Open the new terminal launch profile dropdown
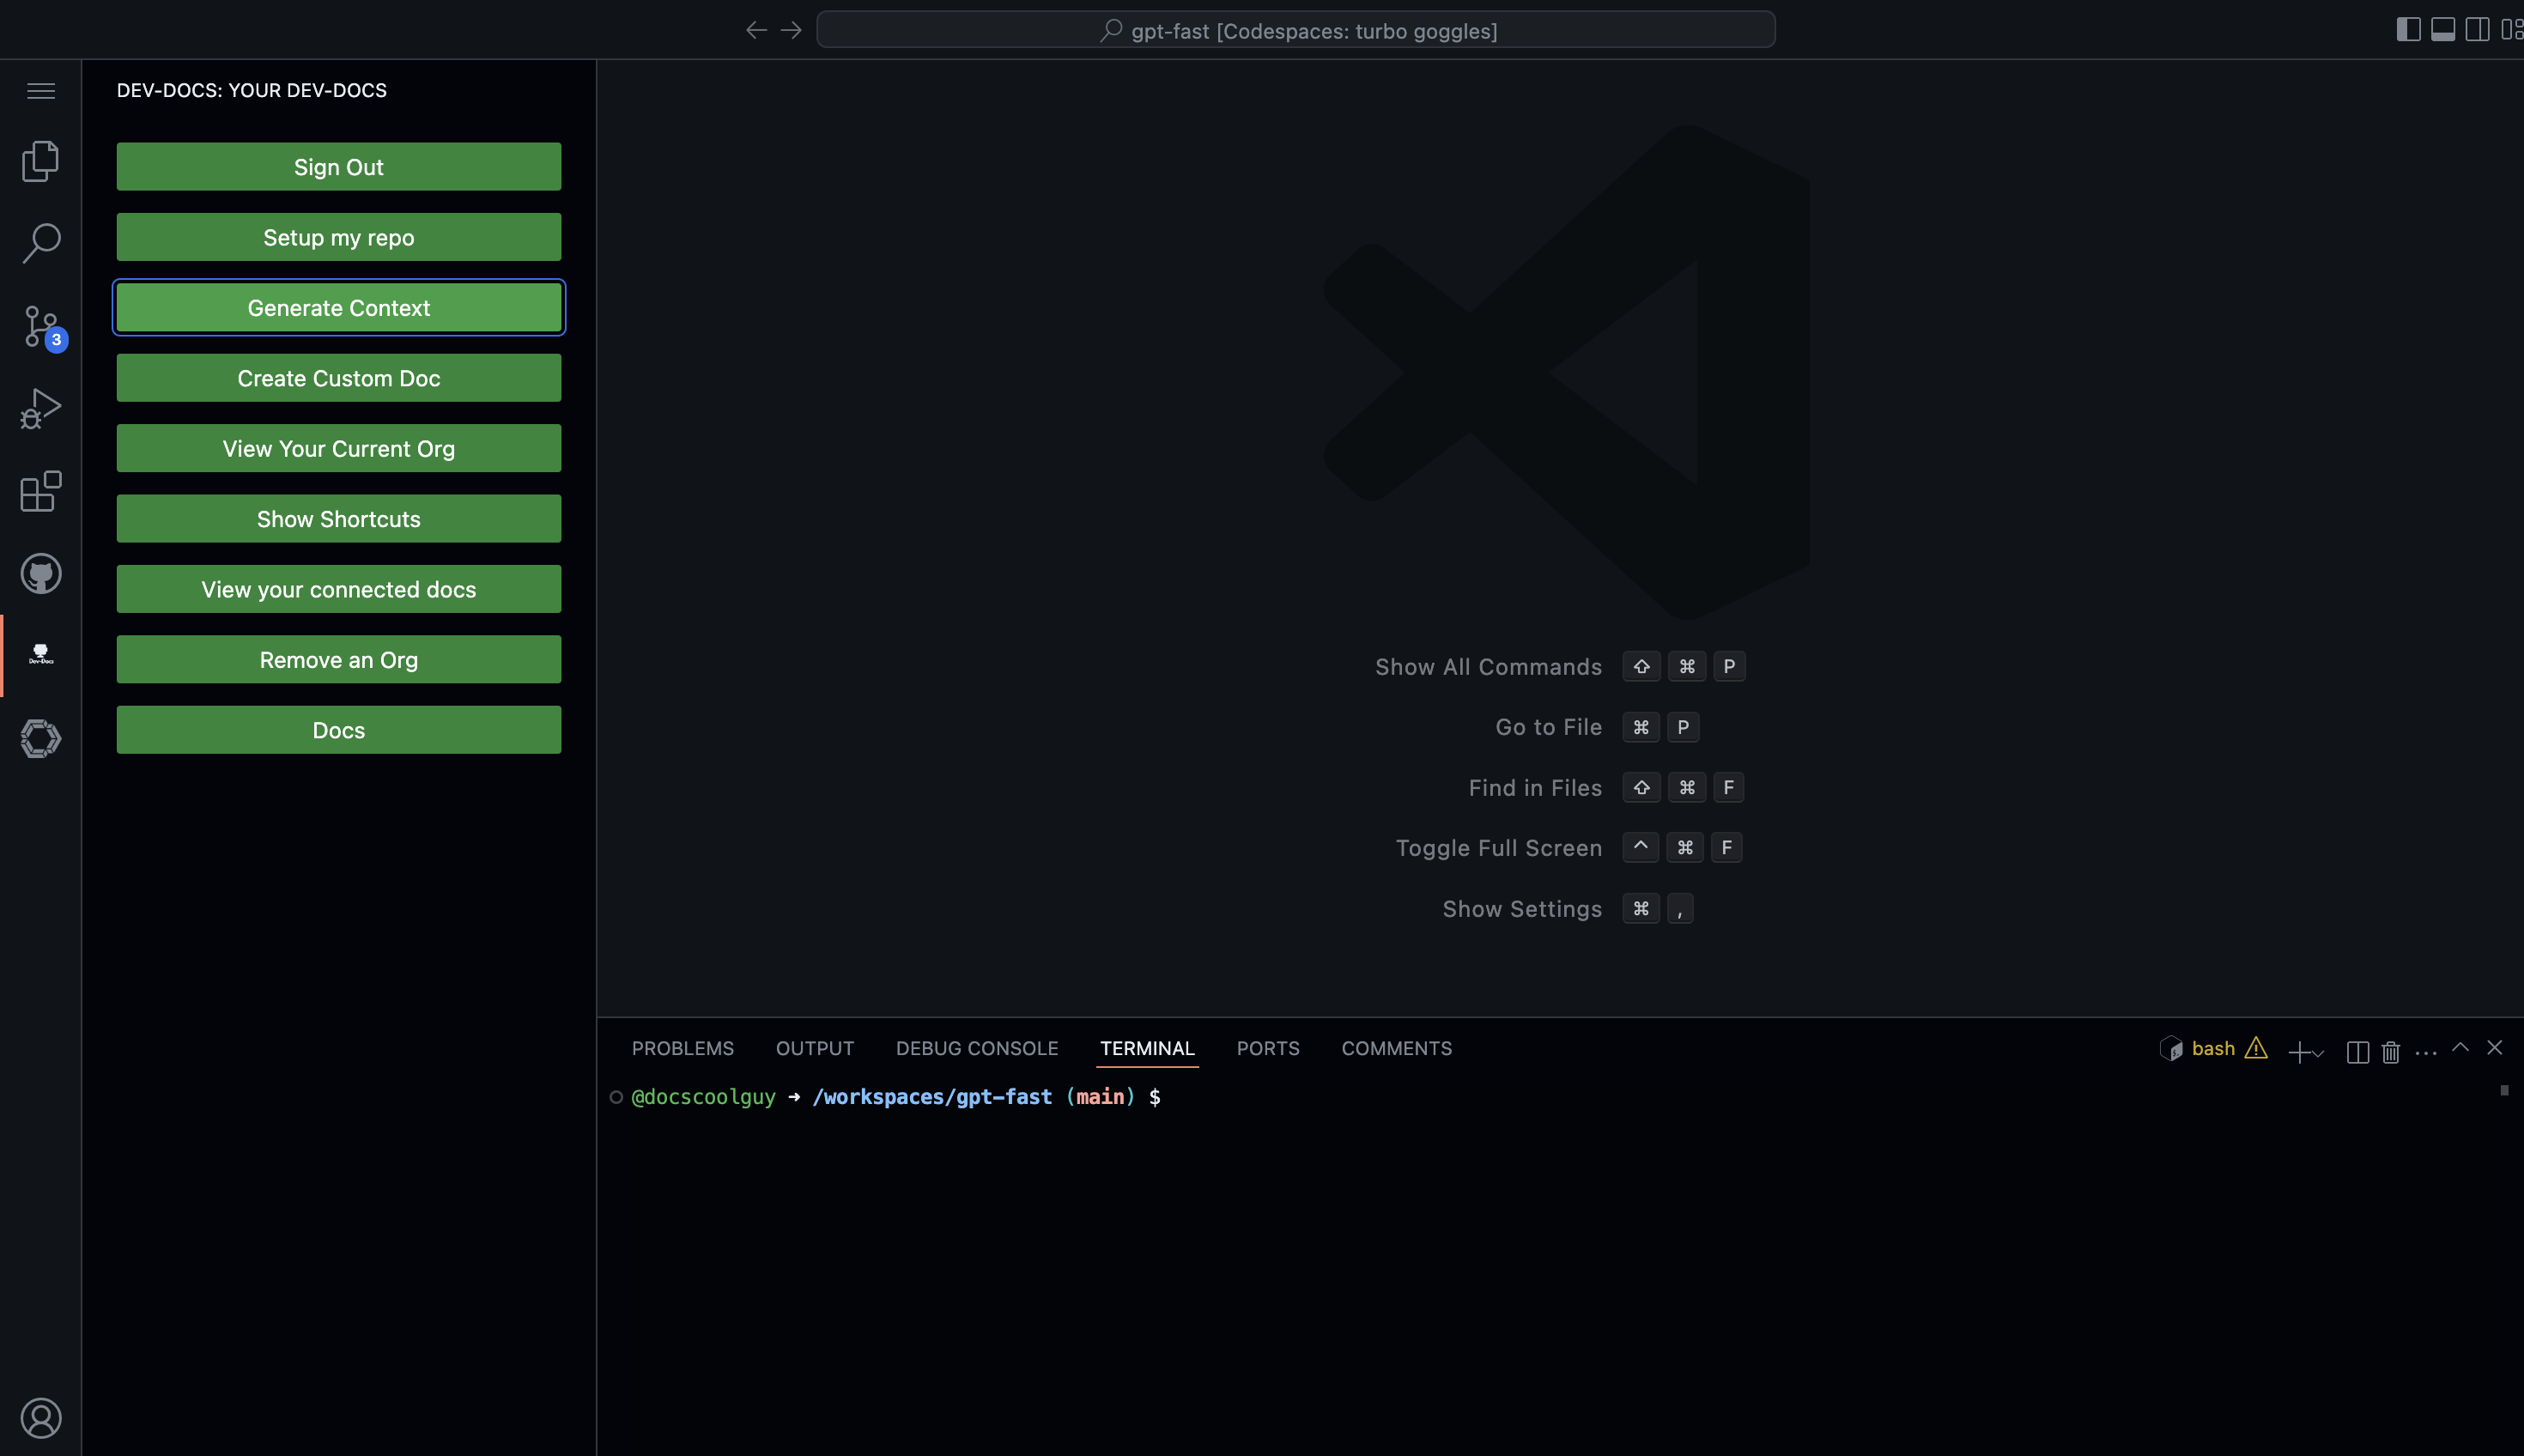 point(2319,1053)
